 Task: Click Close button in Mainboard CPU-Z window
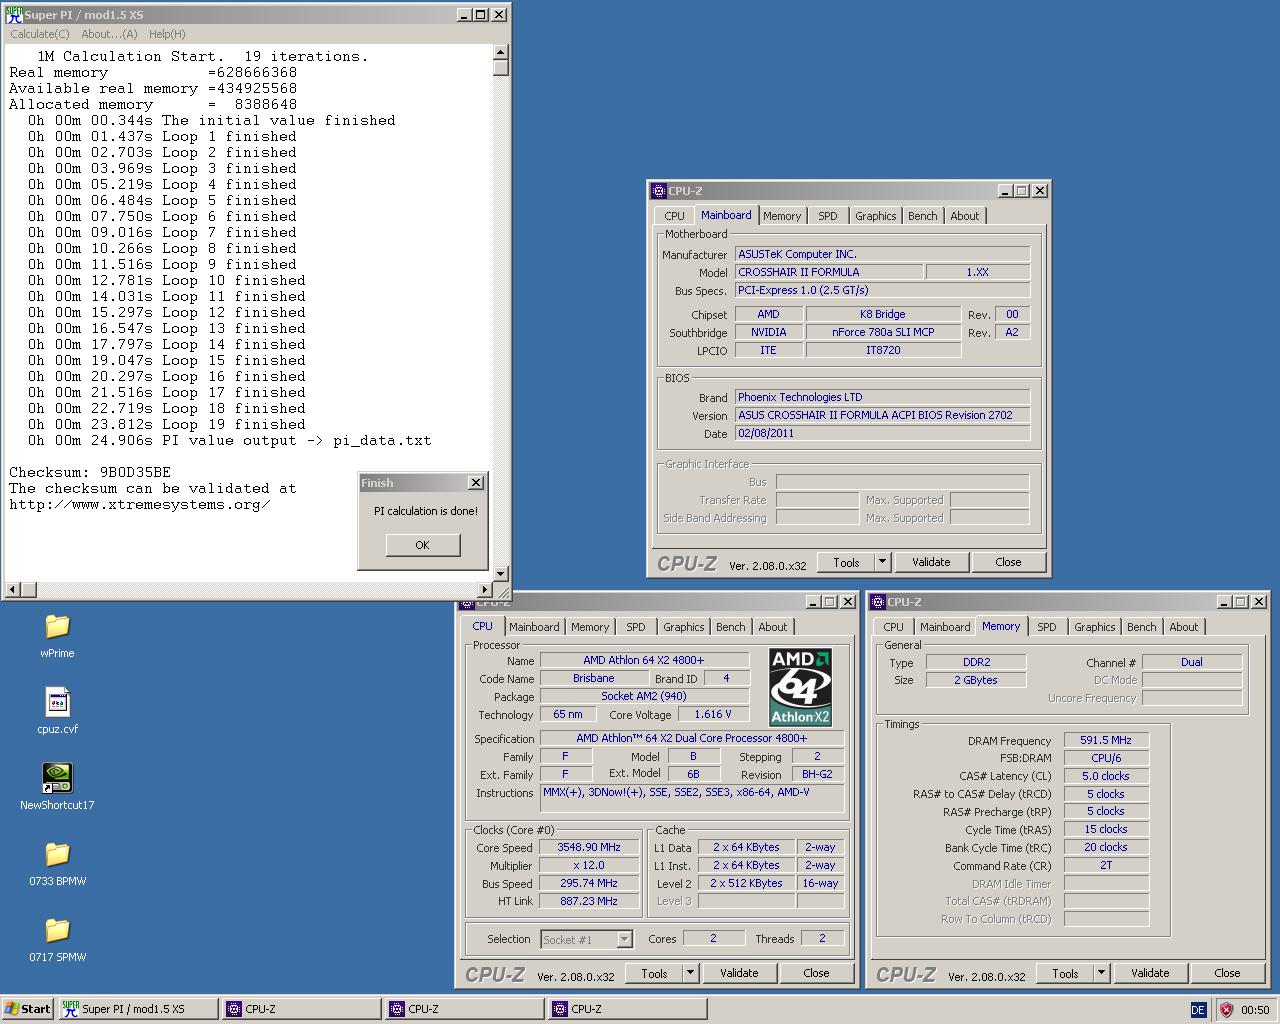1008,562
